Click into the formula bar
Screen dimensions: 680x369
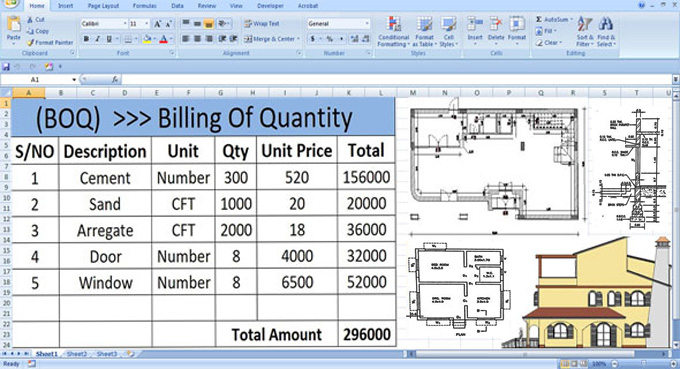click(396, 79)
